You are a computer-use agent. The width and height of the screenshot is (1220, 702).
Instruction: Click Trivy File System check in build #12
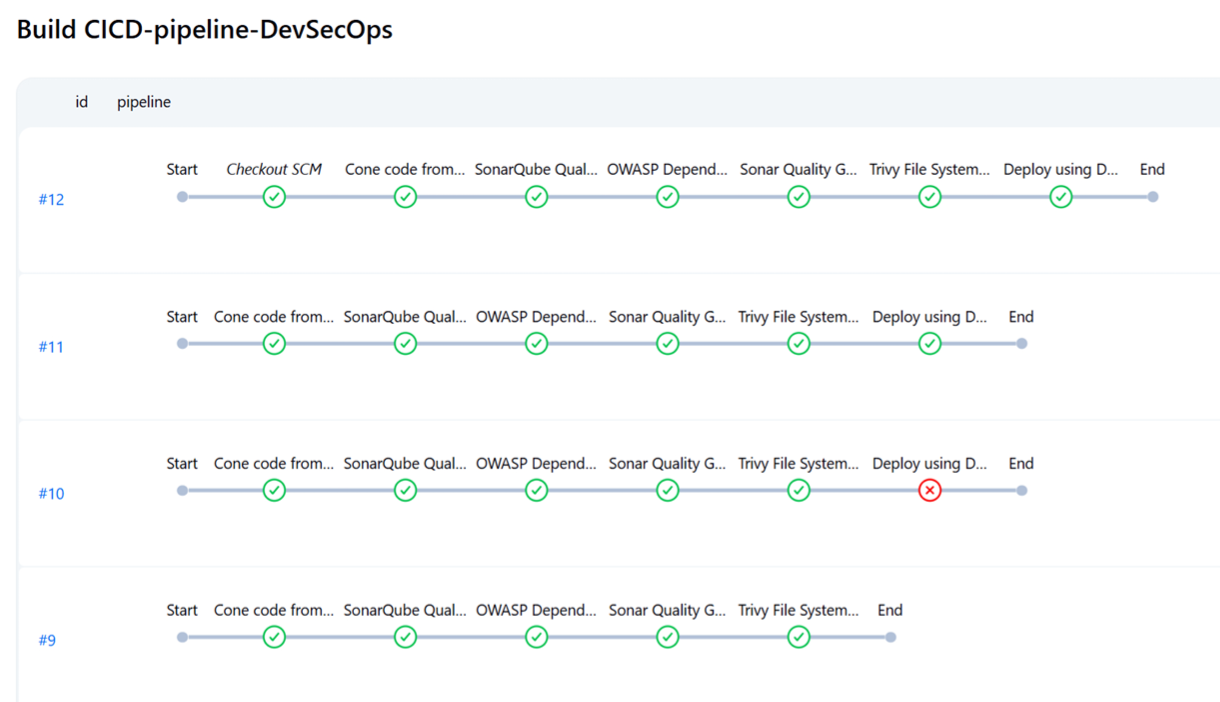tap(930, 197)
